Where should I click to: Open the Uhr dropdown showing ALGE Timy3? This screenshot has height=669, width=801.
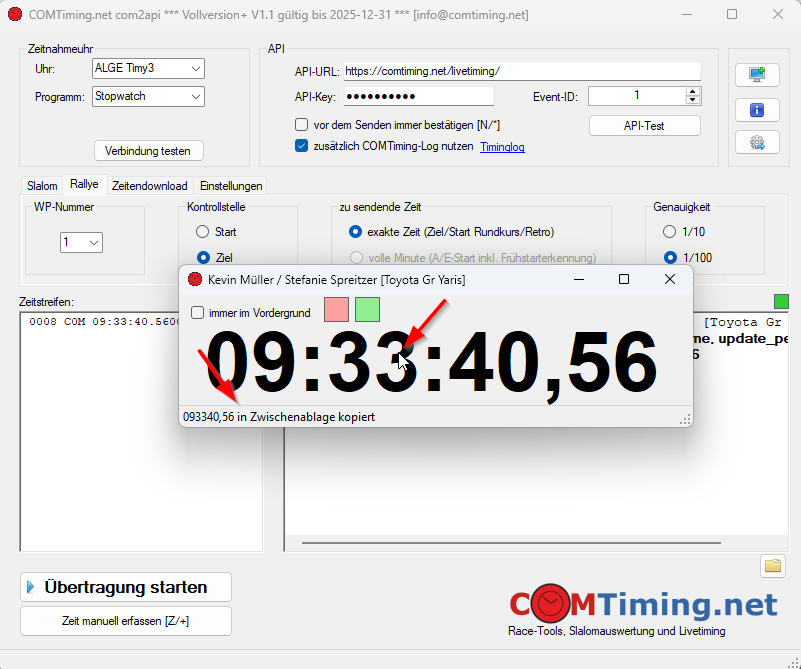148,69
